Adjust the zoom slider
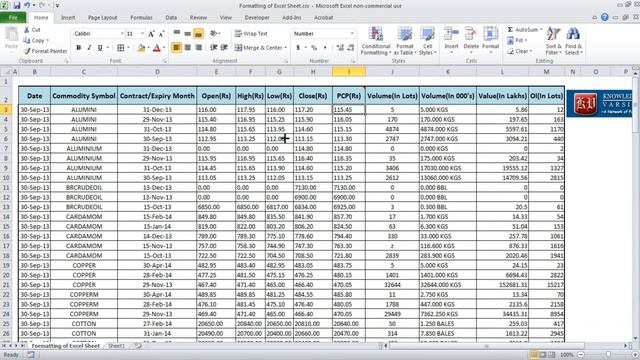The width and height of the screenshot is (640, 360). [x=608, y=355]
